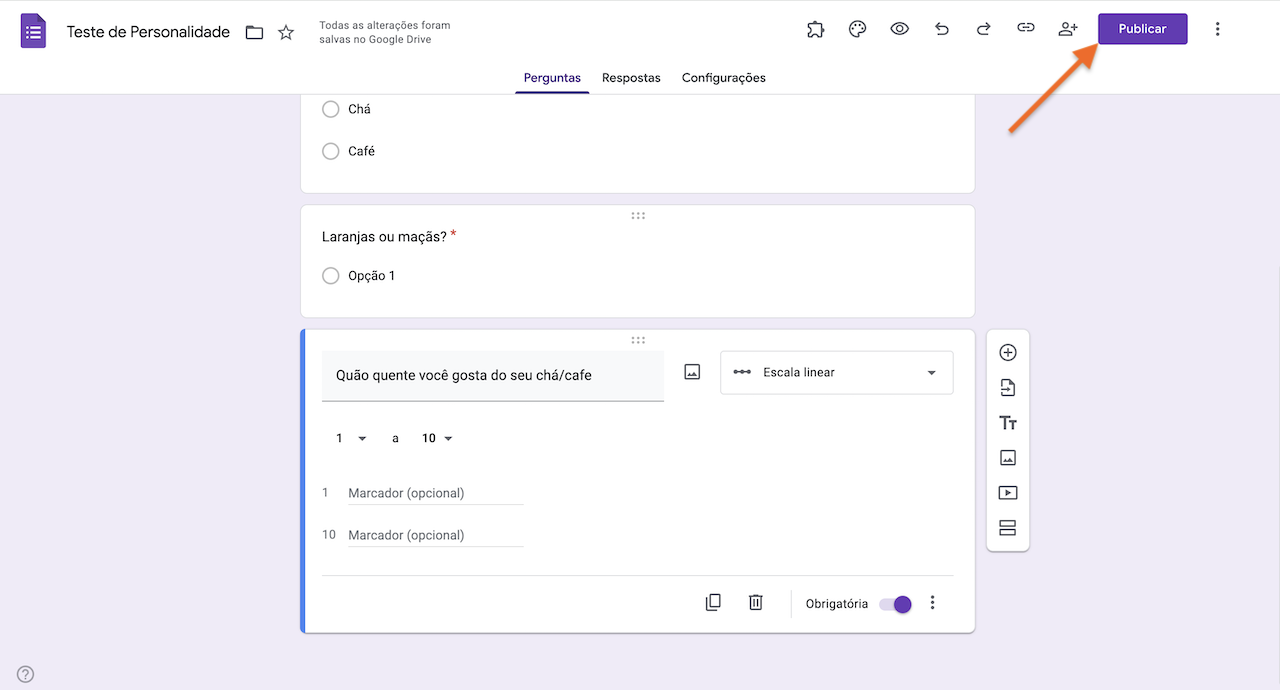This screenshot has height=690, width=1280.
Task: Click the undo arrow icon
Action: pyautogui.click(x=941, y=29)
